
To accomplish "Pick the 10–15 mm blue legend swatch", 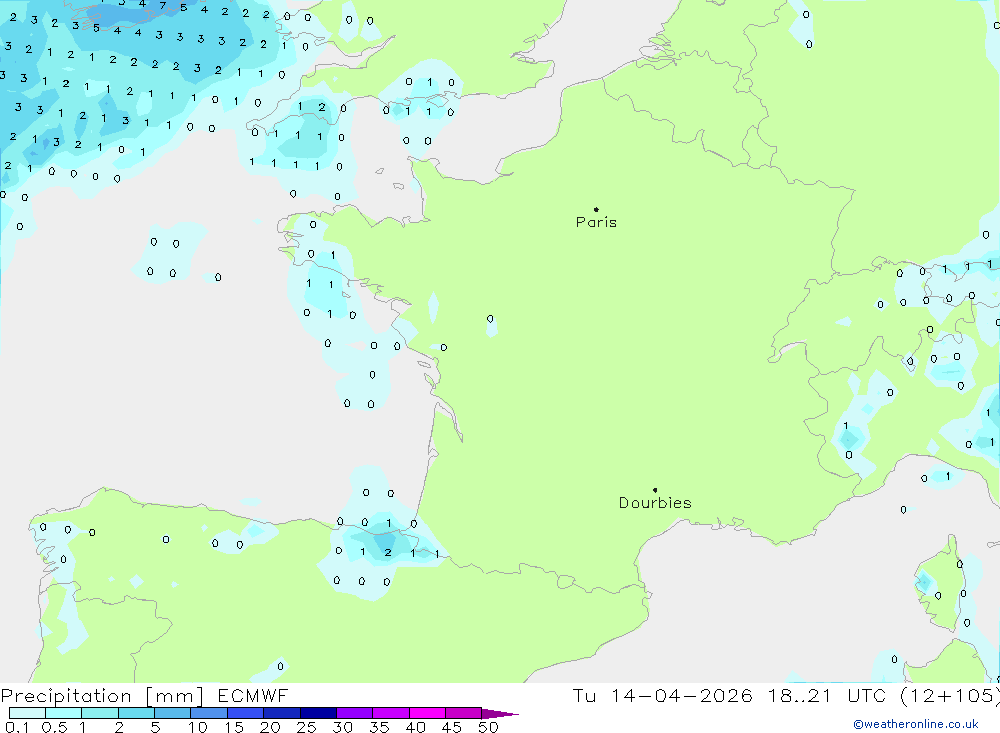I will (209, 713).
